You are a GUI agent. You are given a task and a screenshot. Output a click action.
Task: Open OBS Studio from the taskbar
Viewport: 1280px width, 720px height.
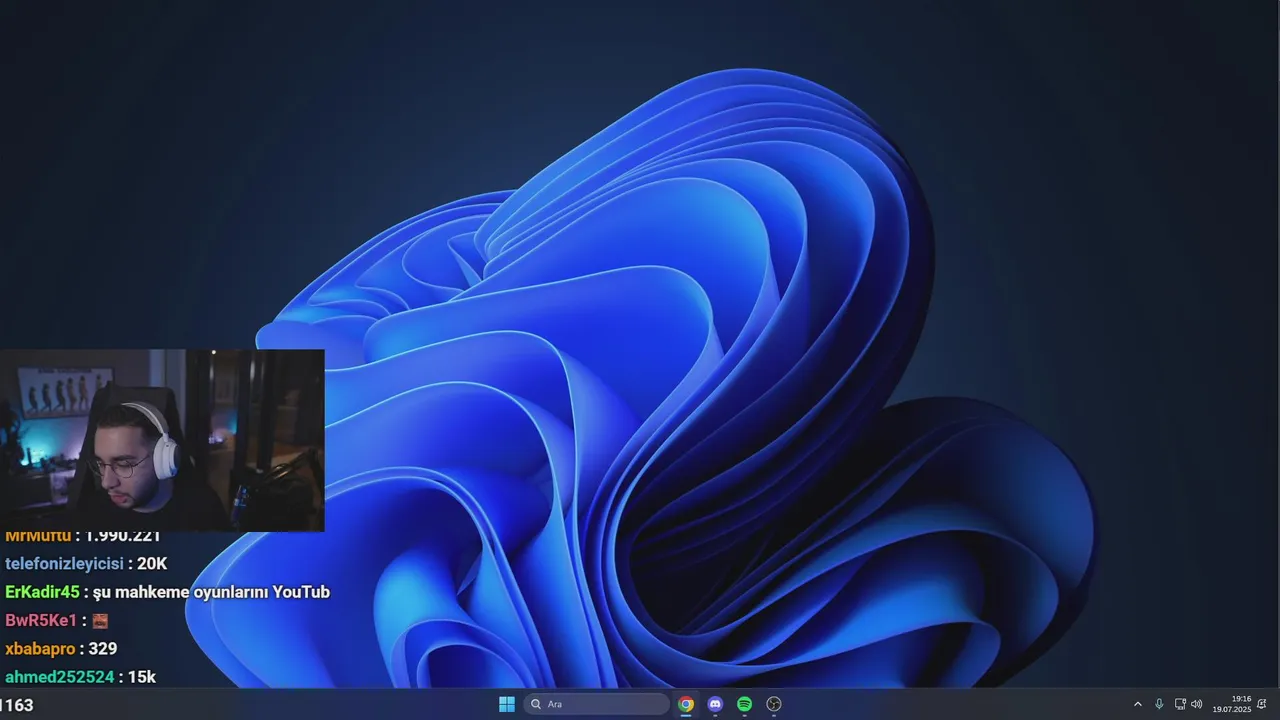tap(773, 704)
